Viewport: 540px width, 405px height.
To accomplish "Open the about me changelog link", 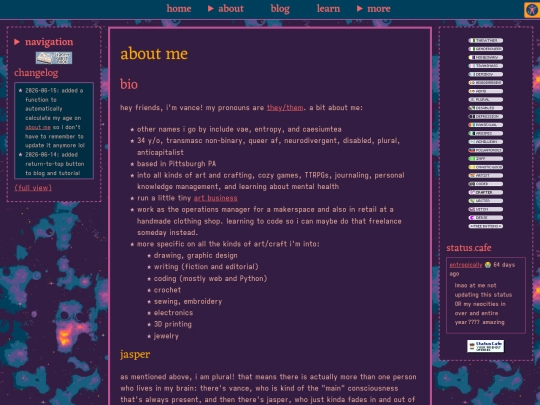I will tap(38, 127).
